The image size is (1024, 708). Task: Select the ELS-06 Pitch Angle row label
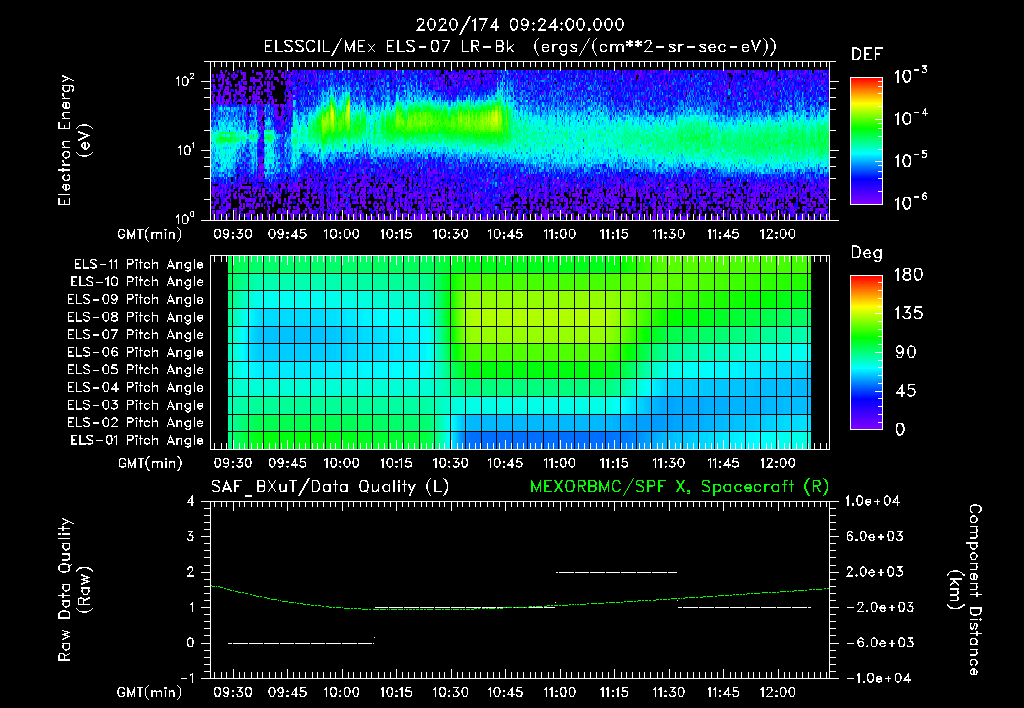136,352
